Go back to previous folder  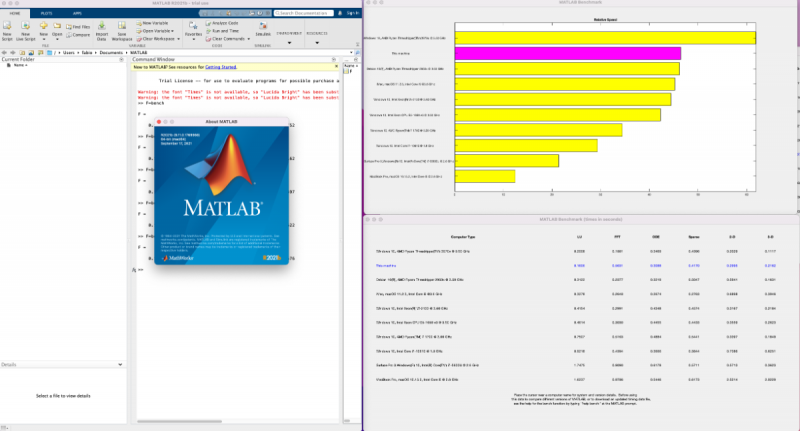click(x=4, y=53)
